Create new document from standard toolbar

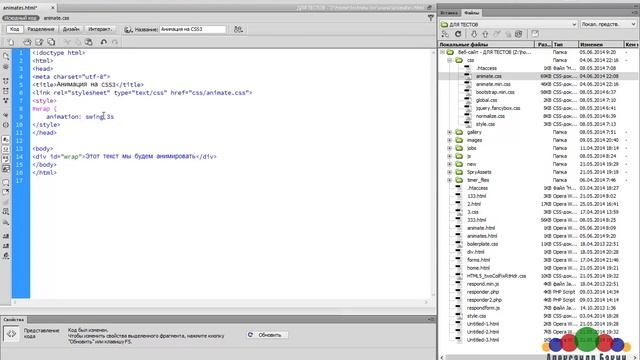(11, 42)
